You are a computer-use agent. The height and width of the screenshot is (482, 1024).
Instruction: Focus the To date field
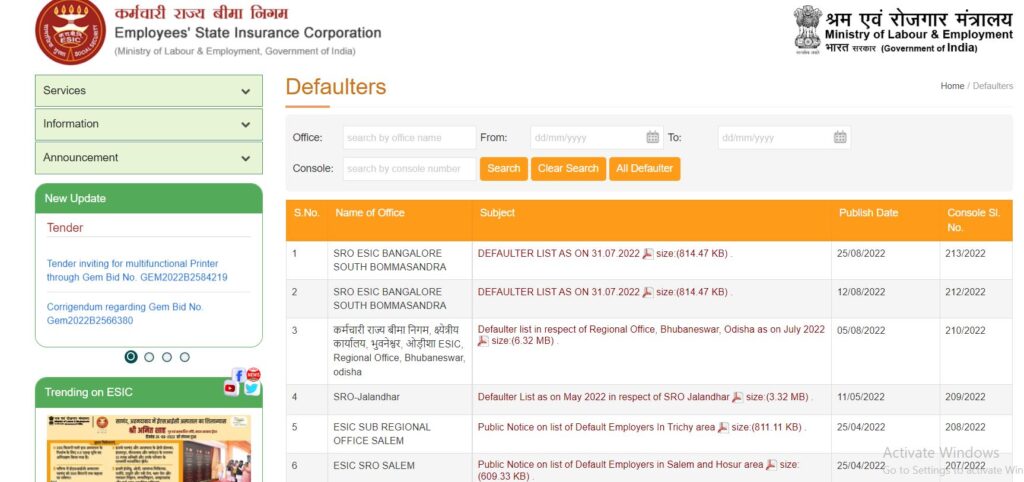pyautogui.click(x=784, y=138)
